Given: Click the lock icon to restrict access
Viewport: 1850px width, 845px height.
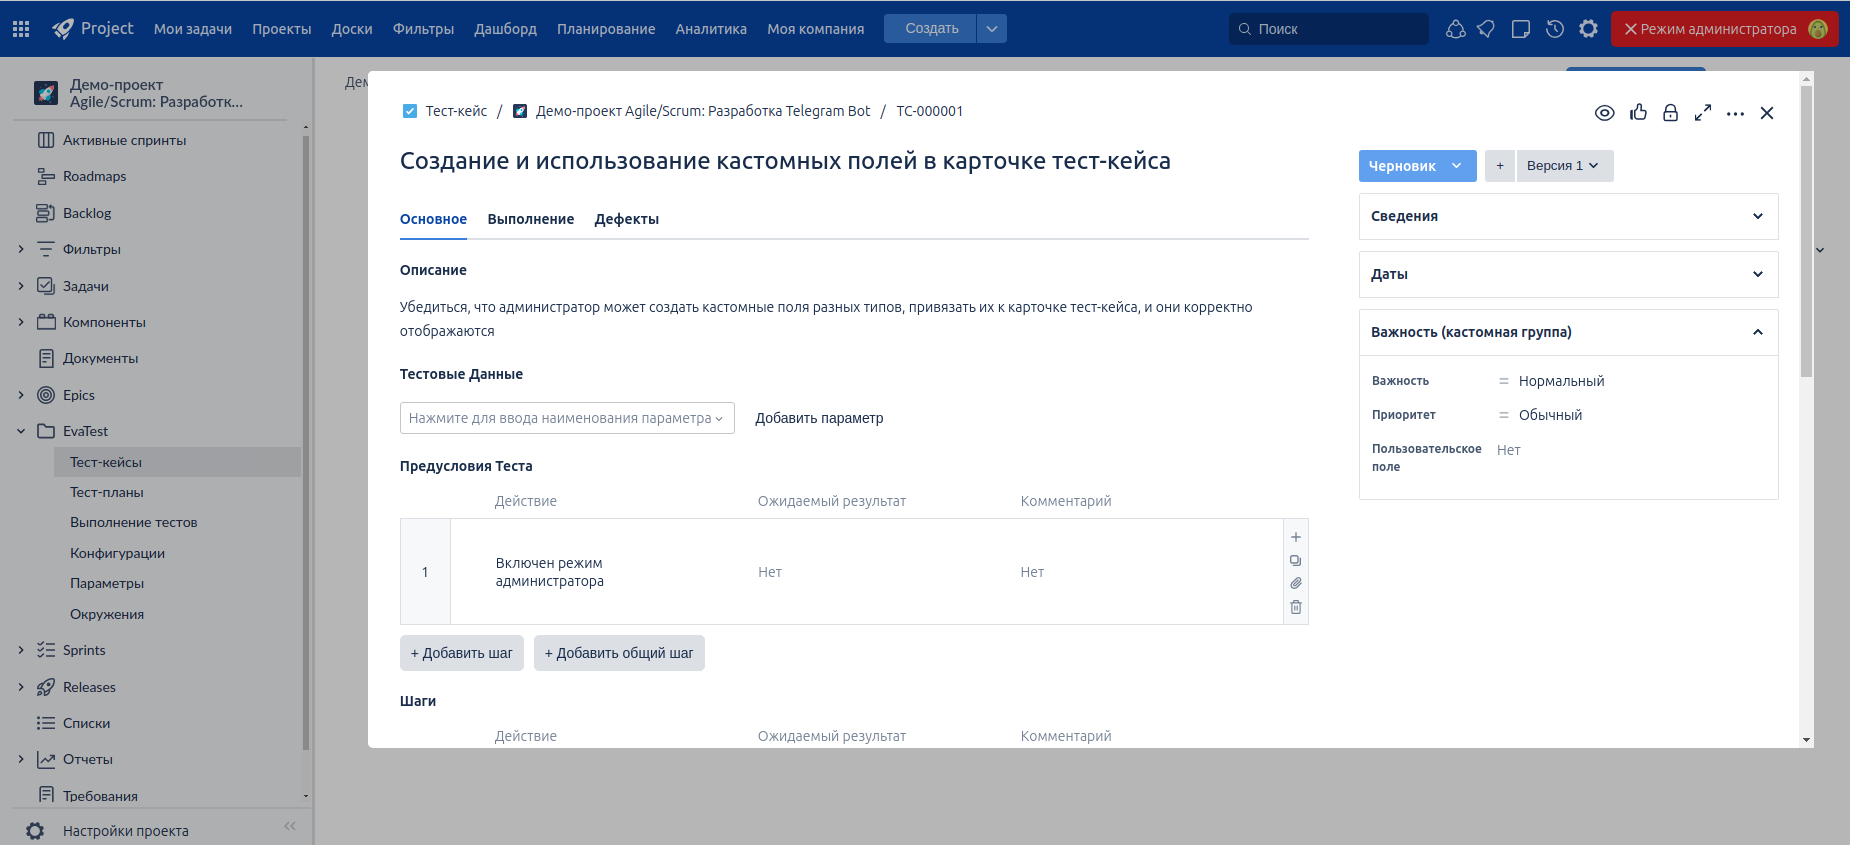Looking at the screenshot, I should pyautogui.click(x=1670, y=113).
